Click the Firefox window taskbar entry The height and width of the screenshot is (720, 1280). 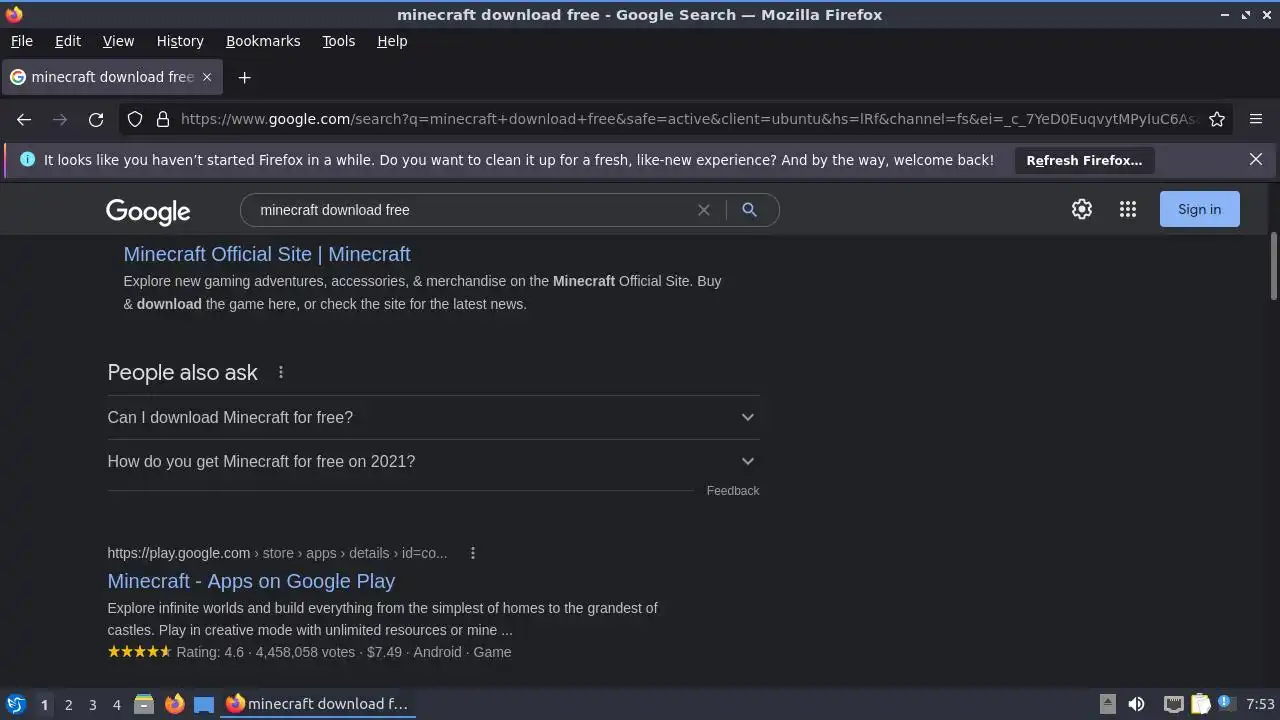pos(318,704)
